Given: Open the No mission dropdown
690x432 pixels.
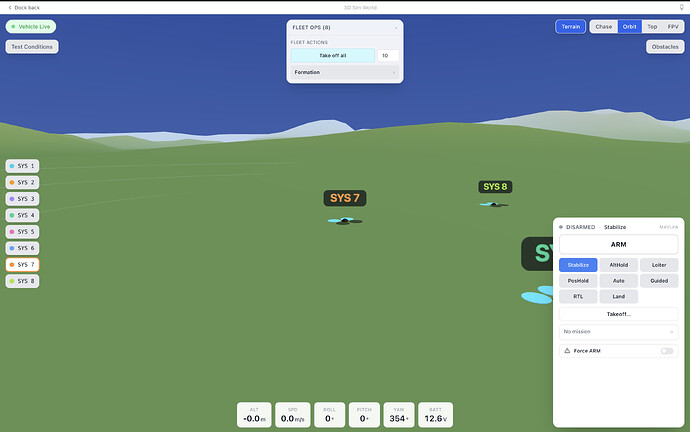Looking at the screenshot, I should pos(618,332).
